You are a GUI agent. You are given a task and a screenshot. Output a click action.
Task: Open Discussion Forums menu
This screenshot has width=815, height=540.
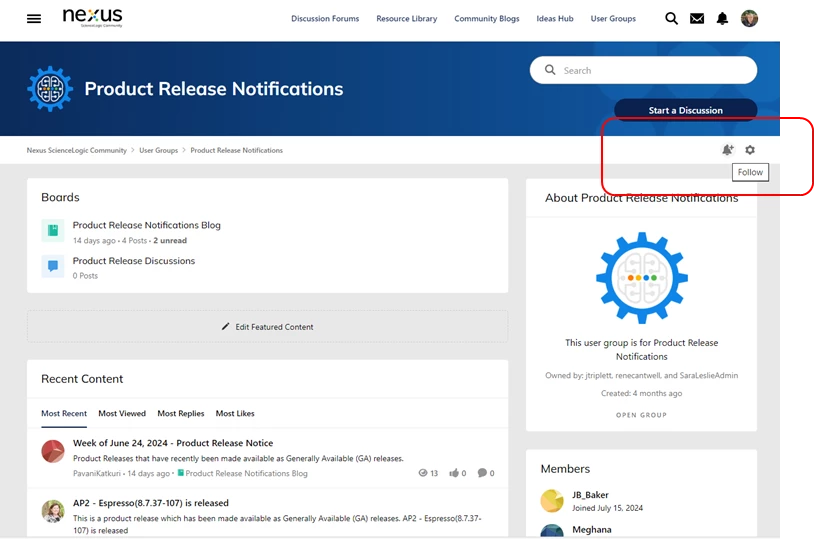[325, 19]
